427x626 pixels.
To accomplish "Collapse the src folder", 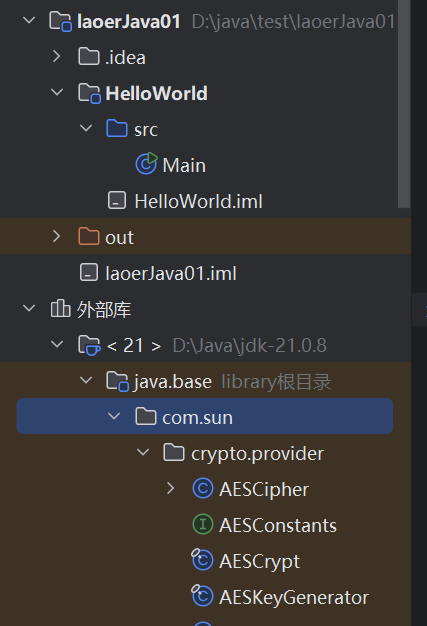I will click(x=86, y=129).
